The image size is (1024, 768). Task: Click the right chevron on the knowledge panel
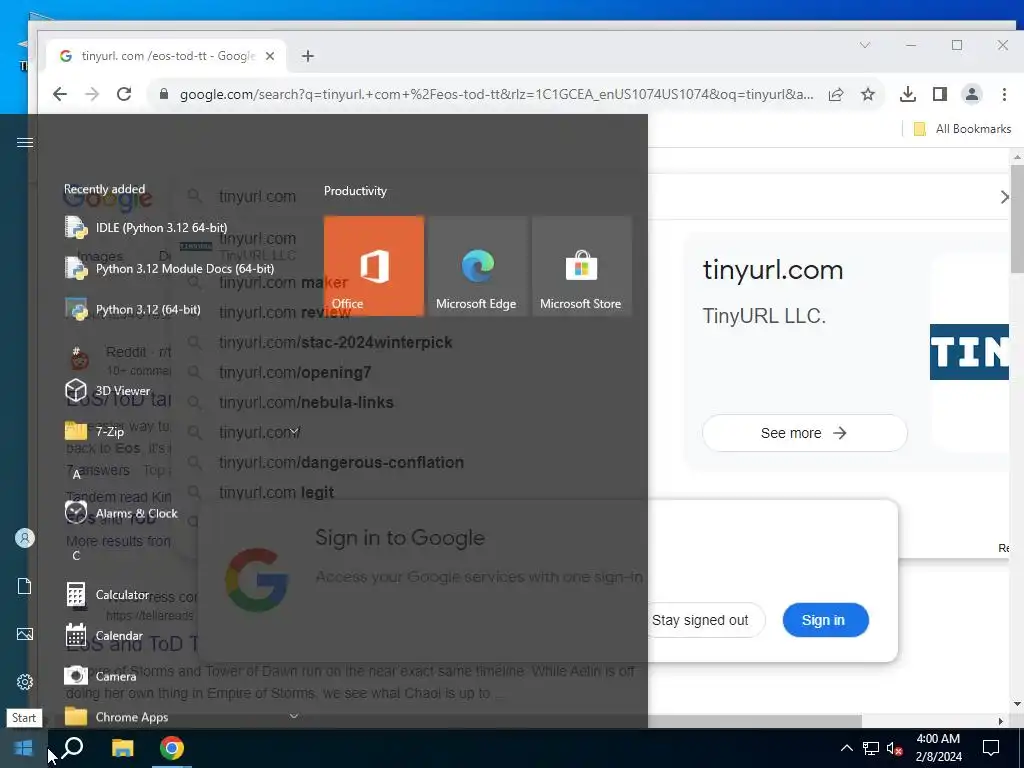pyautogui.click(x=1004, y=197)
